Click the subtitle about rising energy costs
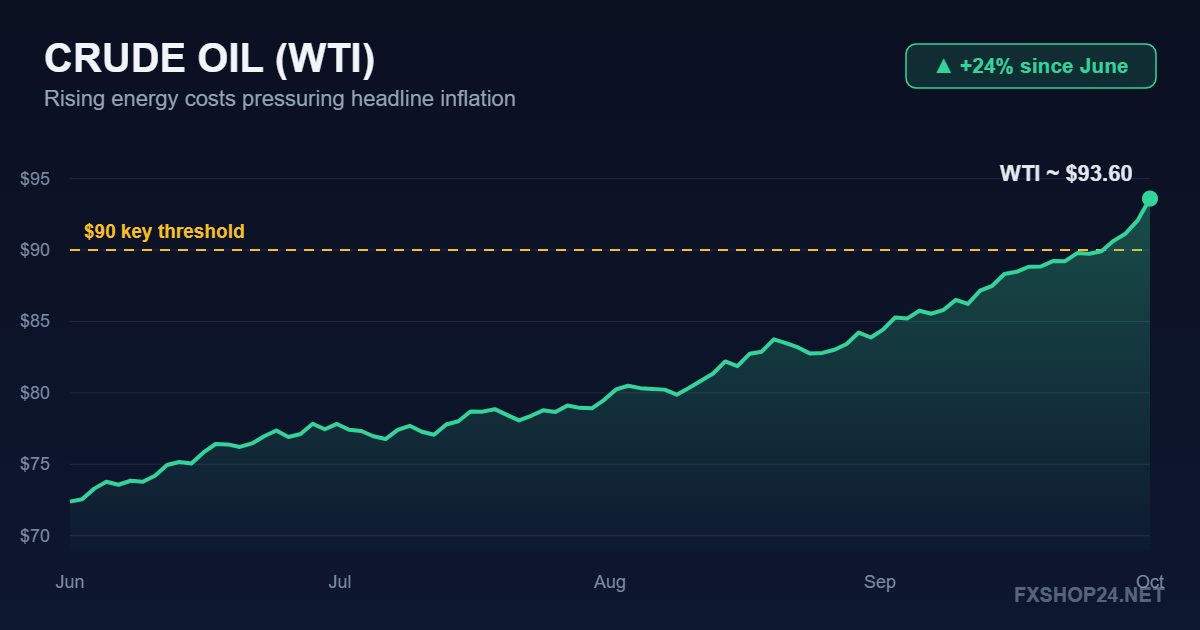Screen dimensions: 1200x630 (x=280, y=99)
